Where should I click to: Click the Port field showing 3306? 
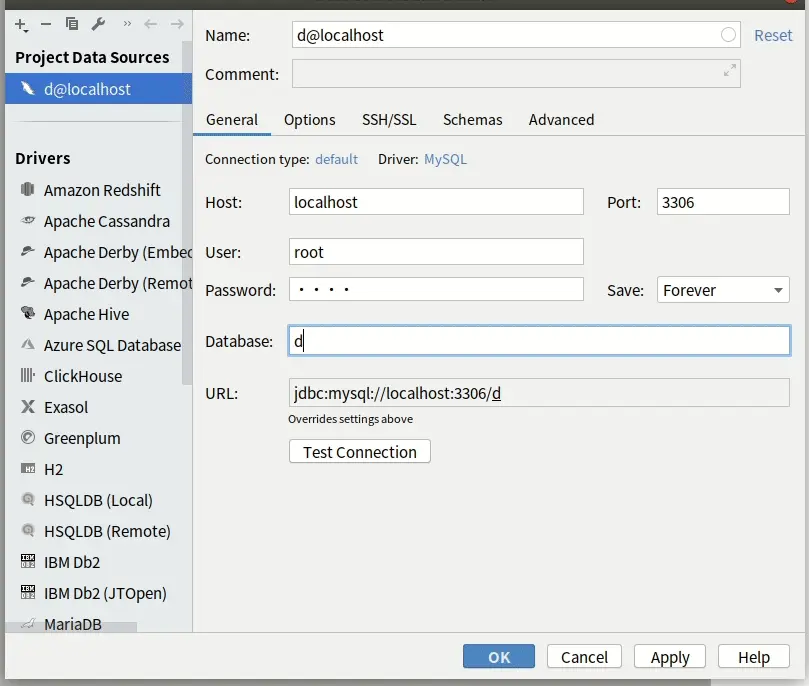point(723,202)
